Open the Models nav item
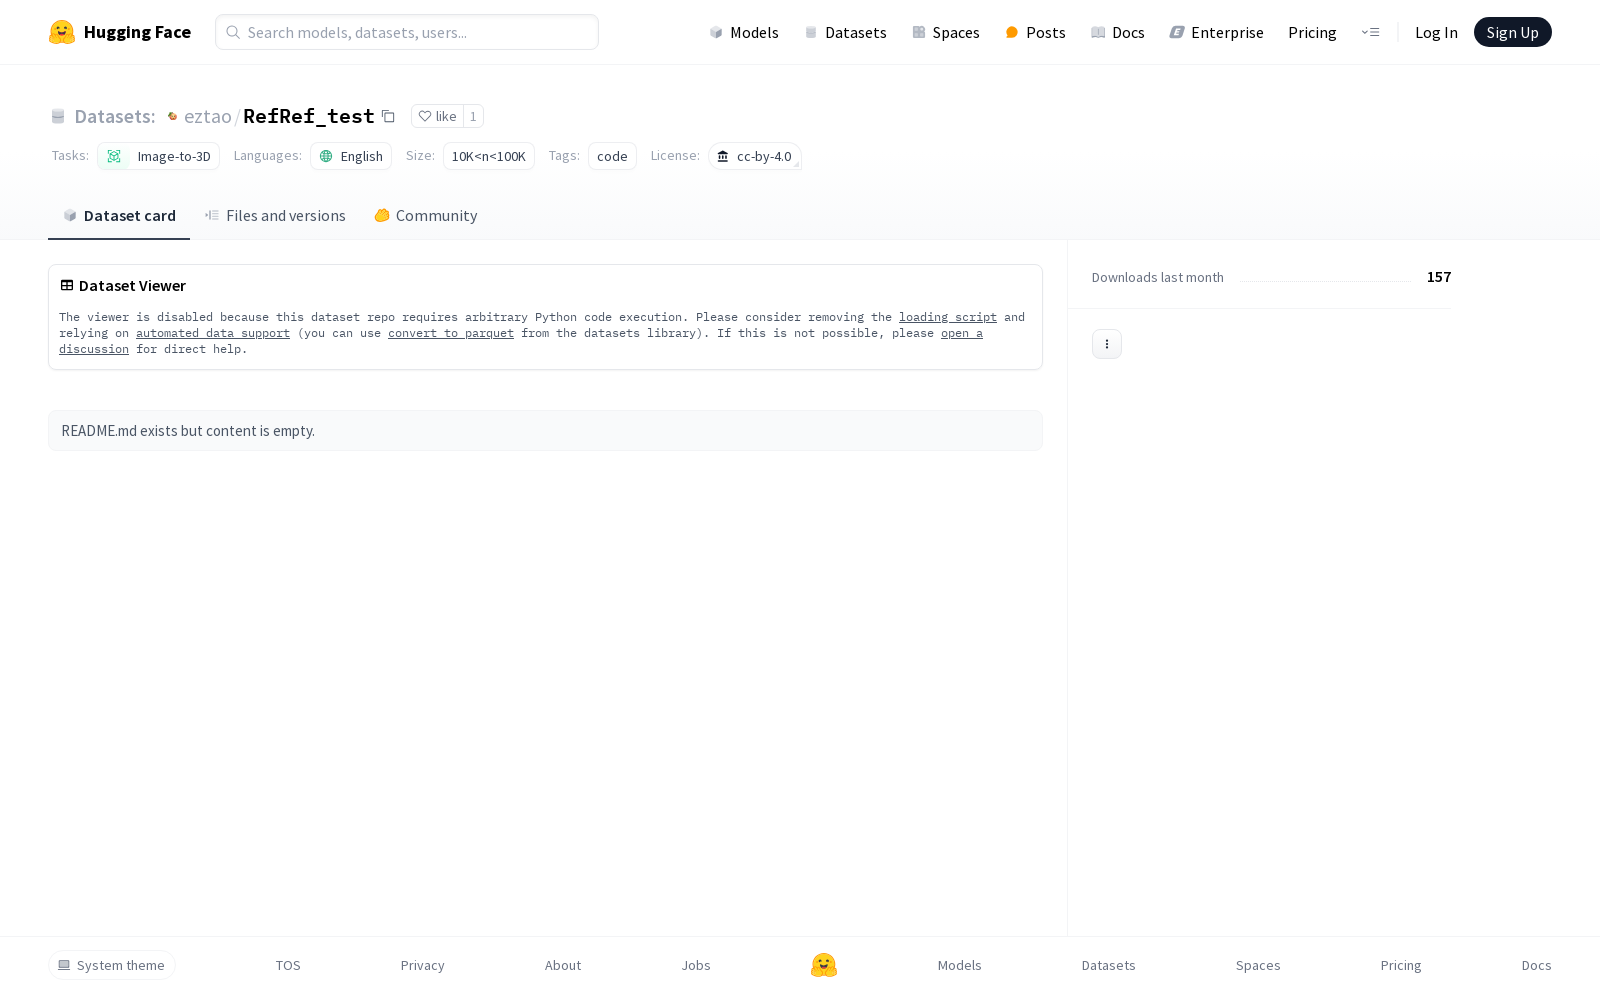 click(744, 32)
